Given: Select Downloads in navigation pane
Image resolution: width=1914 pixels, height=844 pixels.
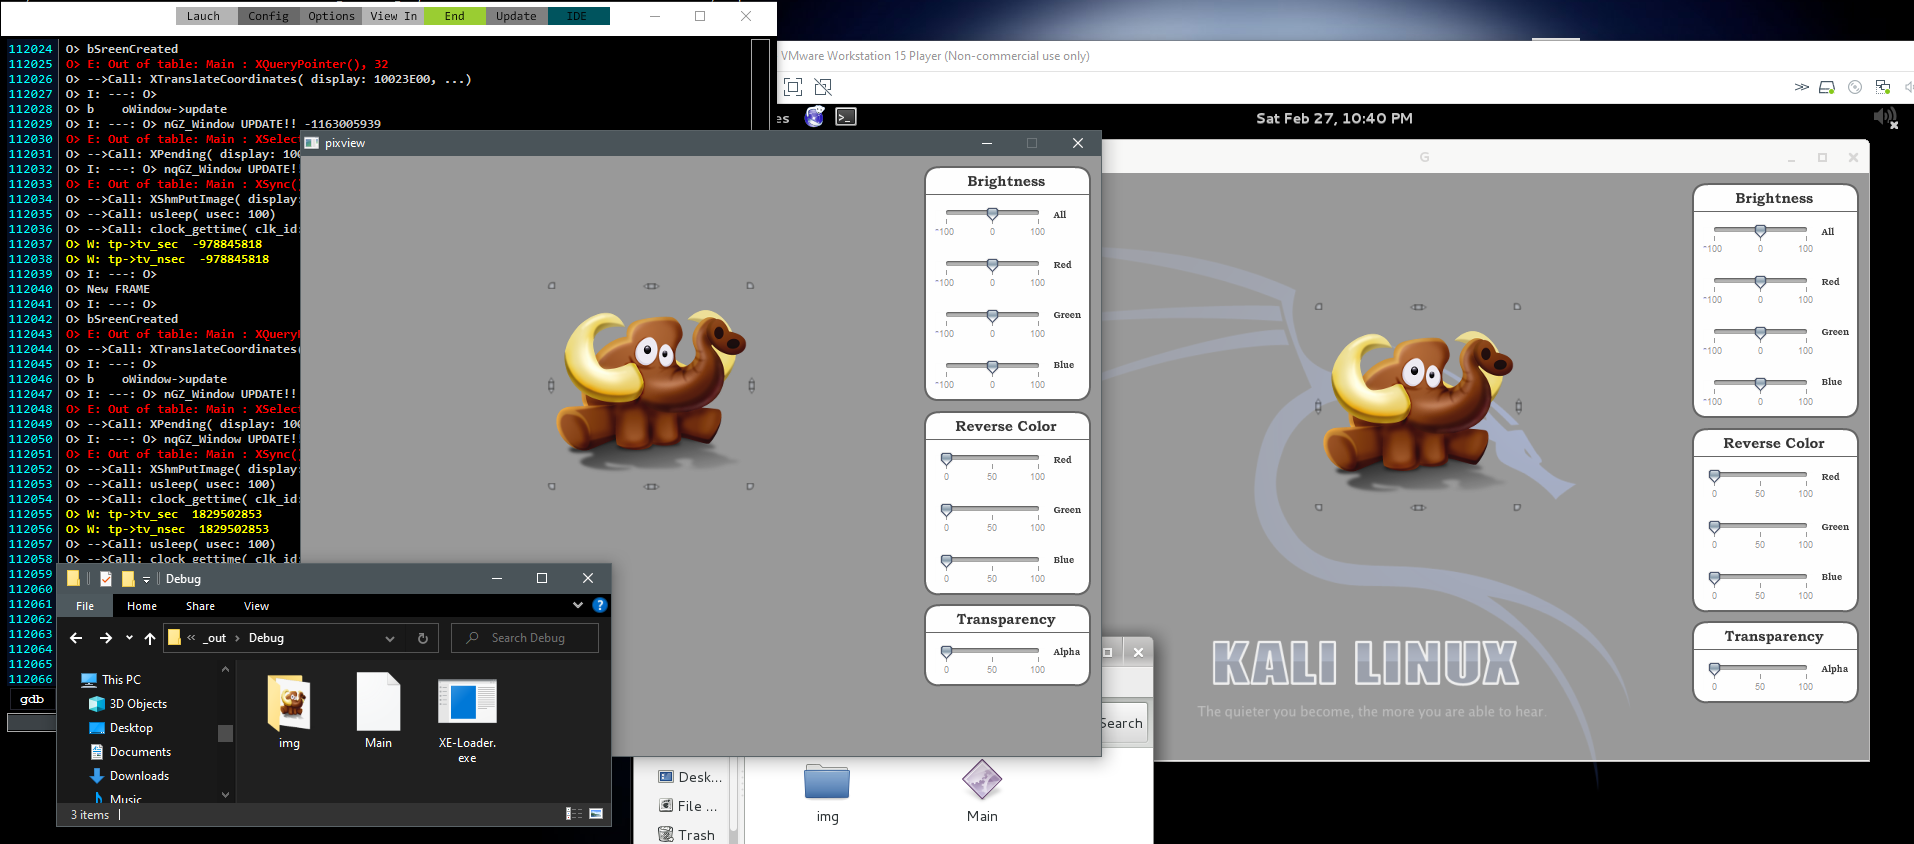Looking at the screenshot, I should click(139, 776).
